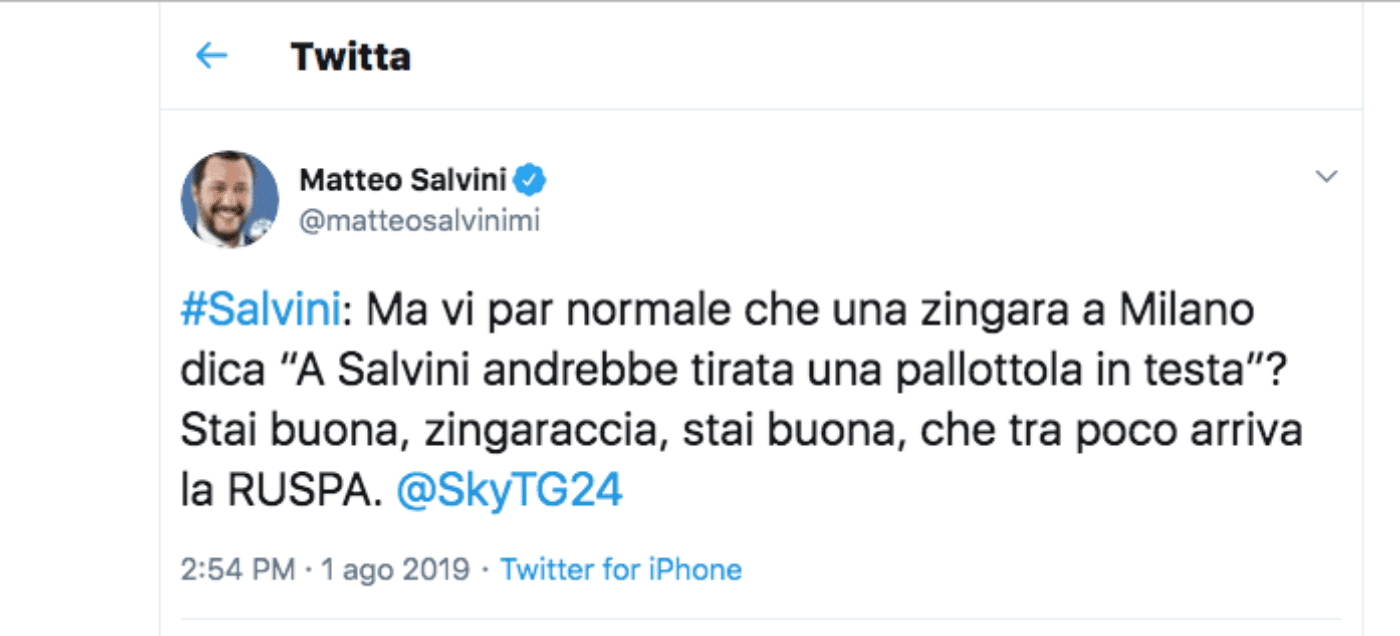Screen dimensions: 1400x636
Task: Select the Twitta header tab
Action: (x=352, y=56)
